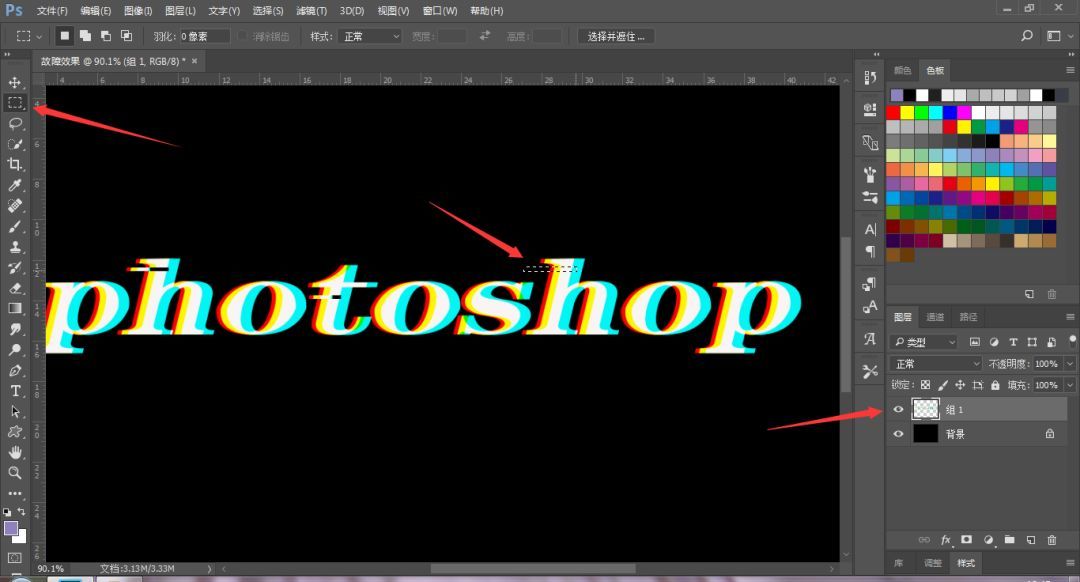Click the Blur tool icon
The width and height of the screenshot is (1080, 582).
click(14, 329)
